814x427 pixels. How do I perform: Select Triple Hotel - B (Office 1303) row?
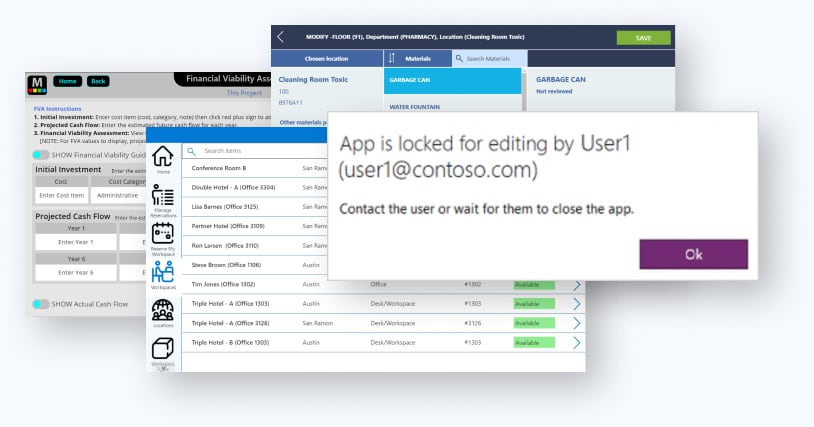384,342
